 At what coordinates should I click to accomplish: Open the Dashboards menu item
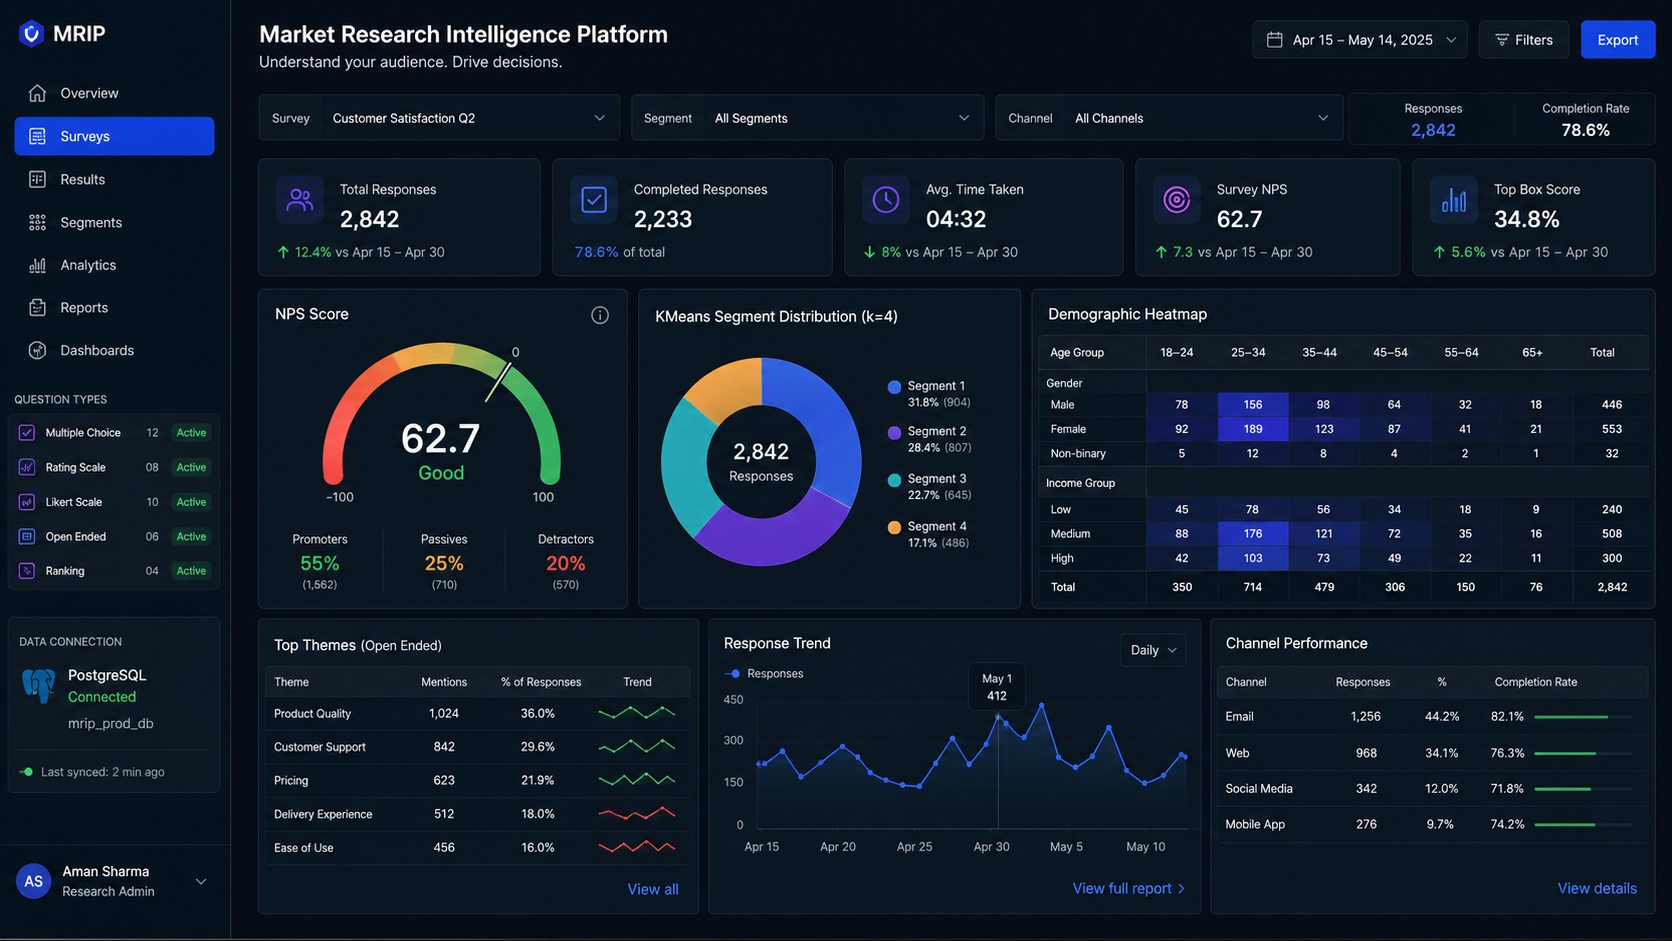(x=114, y=350)
